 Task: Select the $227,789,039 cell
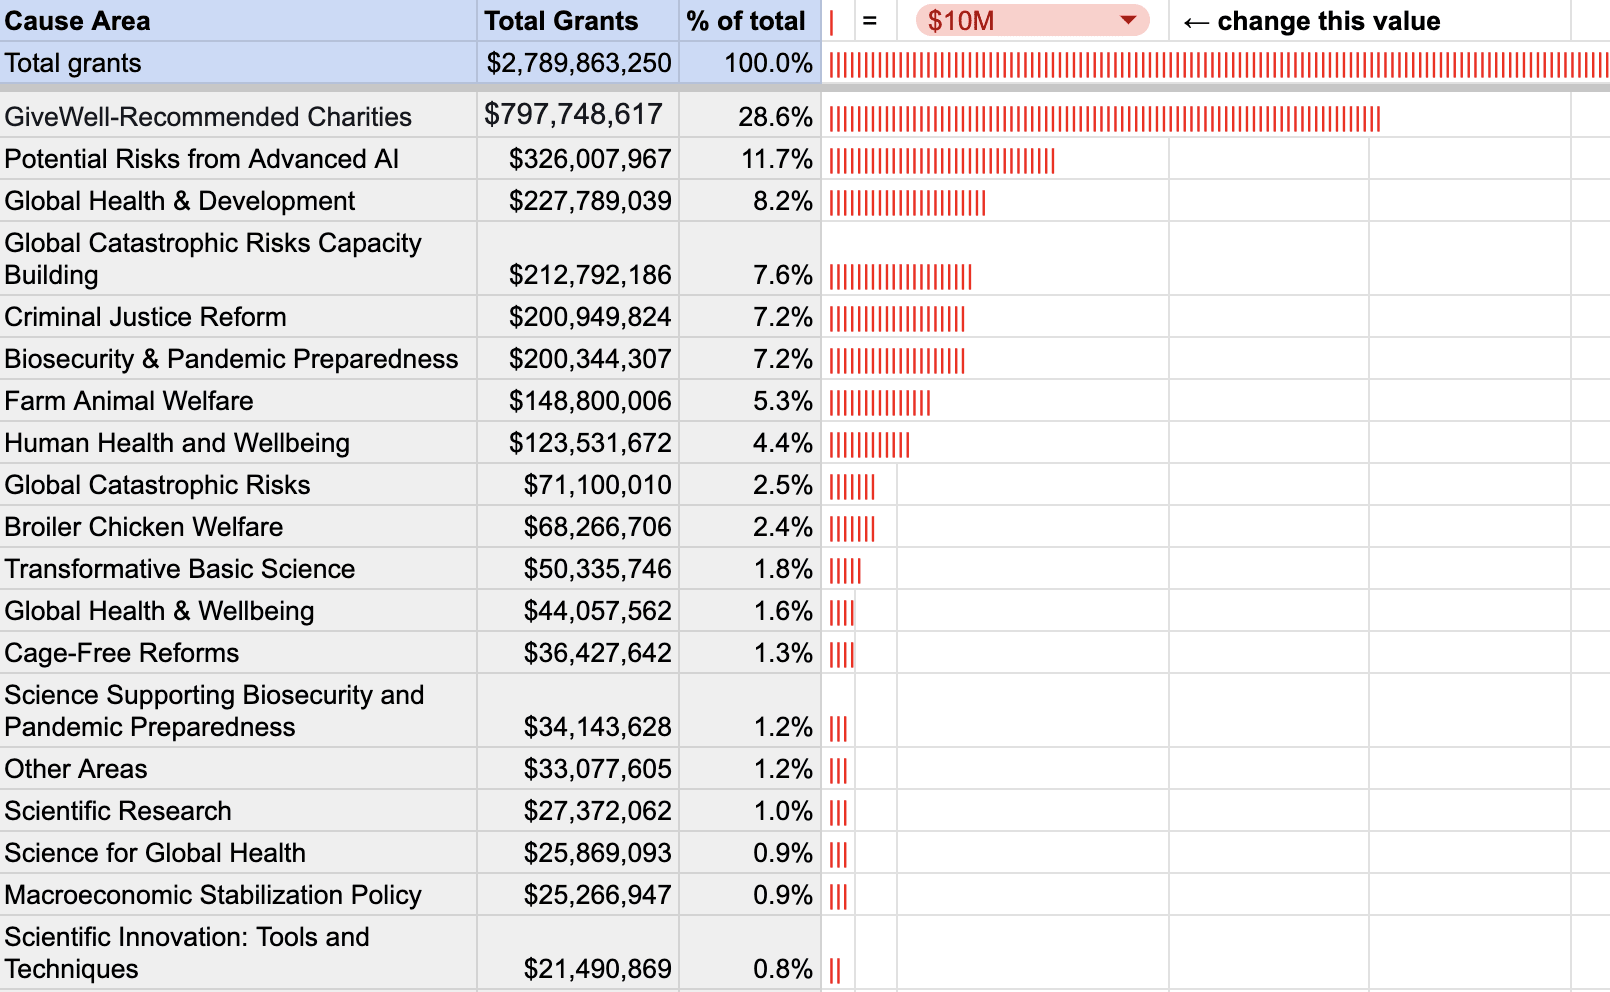coord(578,201)
